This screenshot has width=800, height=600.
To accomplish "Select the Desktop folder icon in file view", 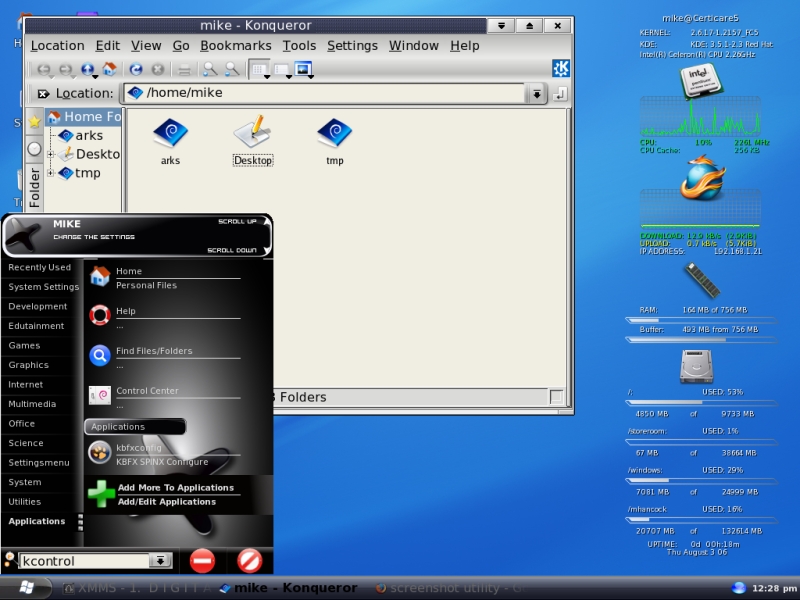I will point(253,133).
